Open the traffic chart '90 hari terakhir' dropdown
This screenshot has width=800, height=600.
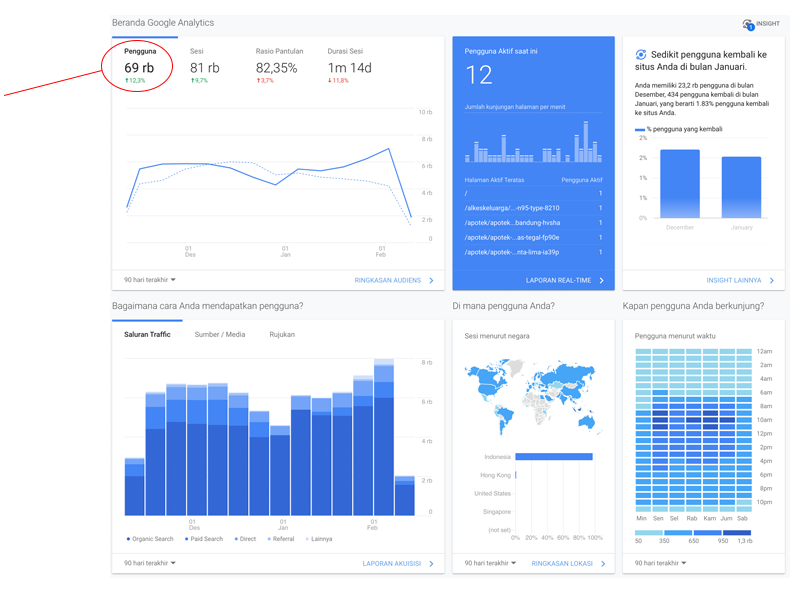tap(149, 563)
